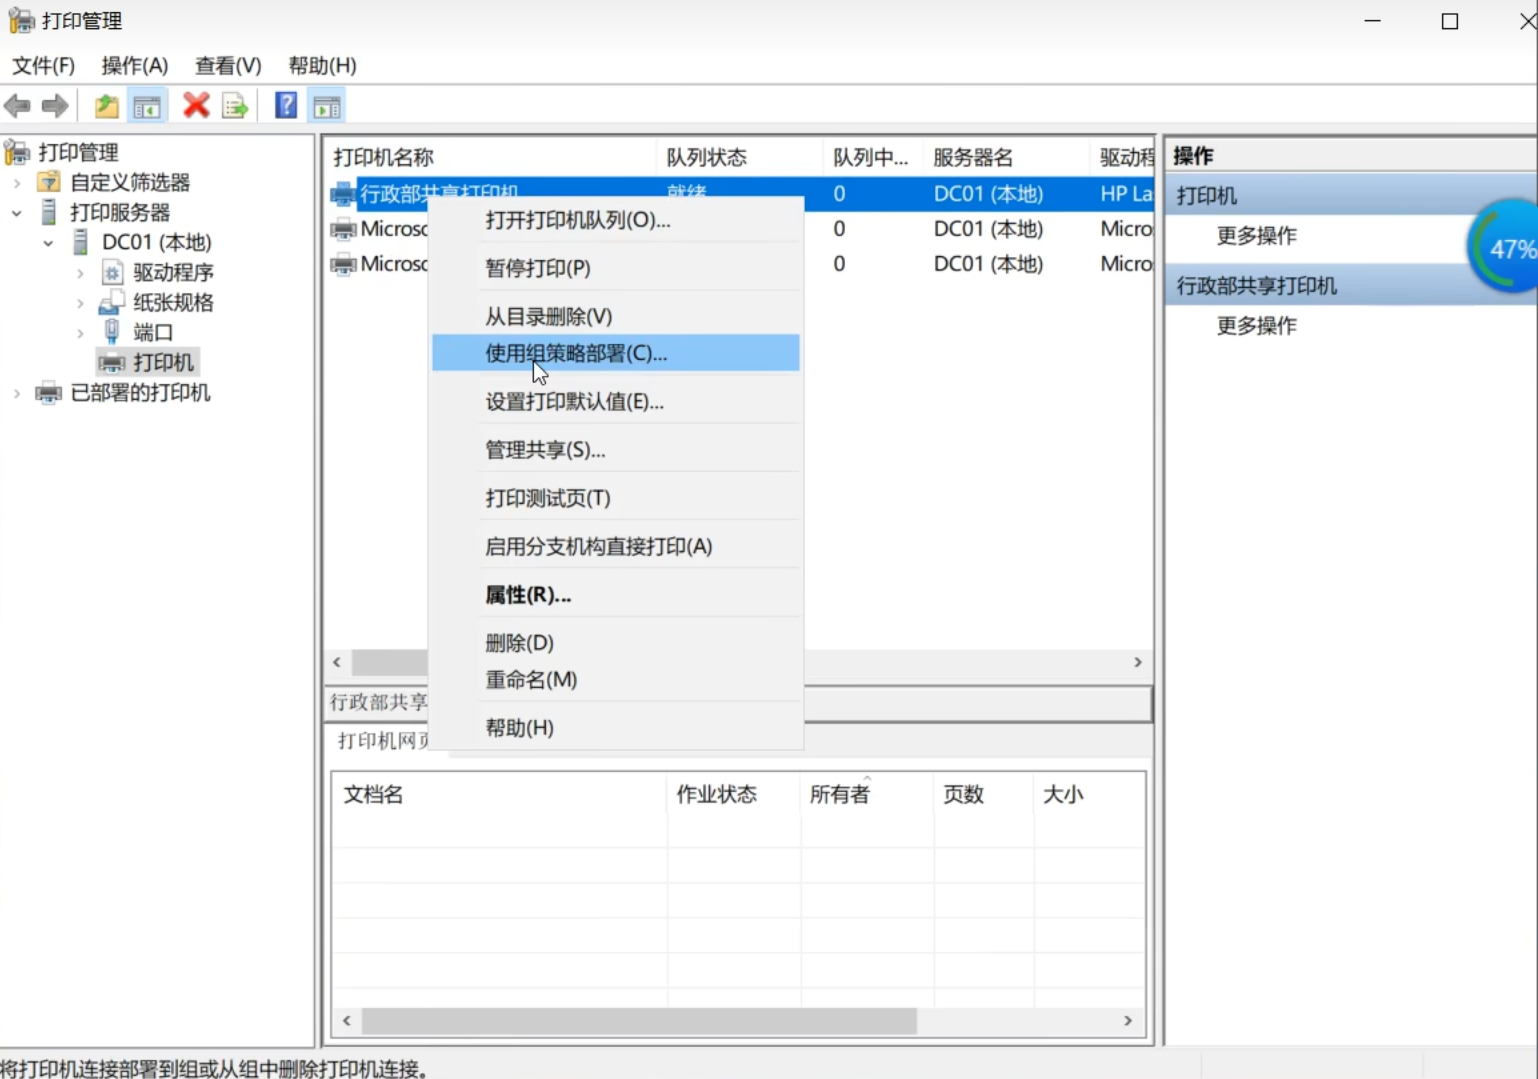Click the job list scrollbar left arrow
The width and height of the screenshot is (1538, 1079).
[x=347, y=1021]
